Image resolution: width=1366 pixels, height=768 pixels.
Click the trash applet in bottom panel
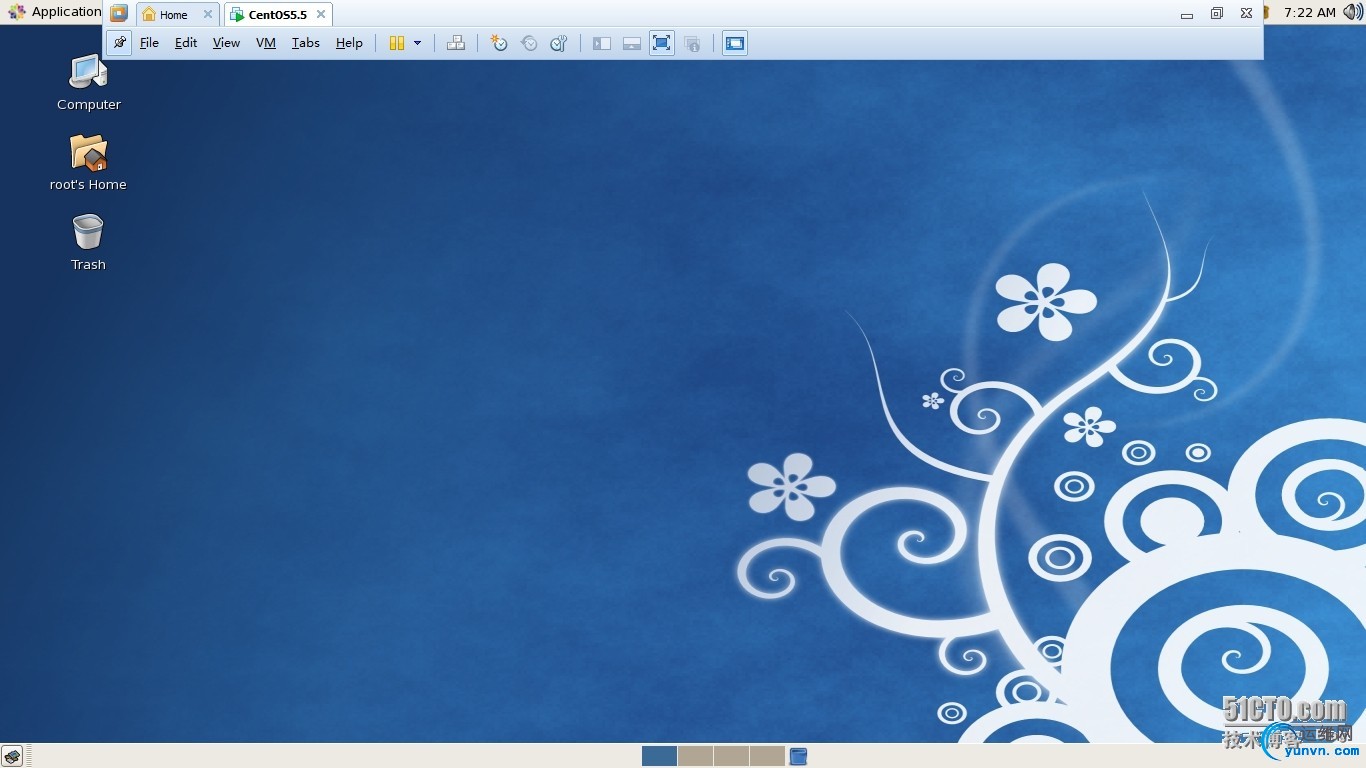point(798,756)
